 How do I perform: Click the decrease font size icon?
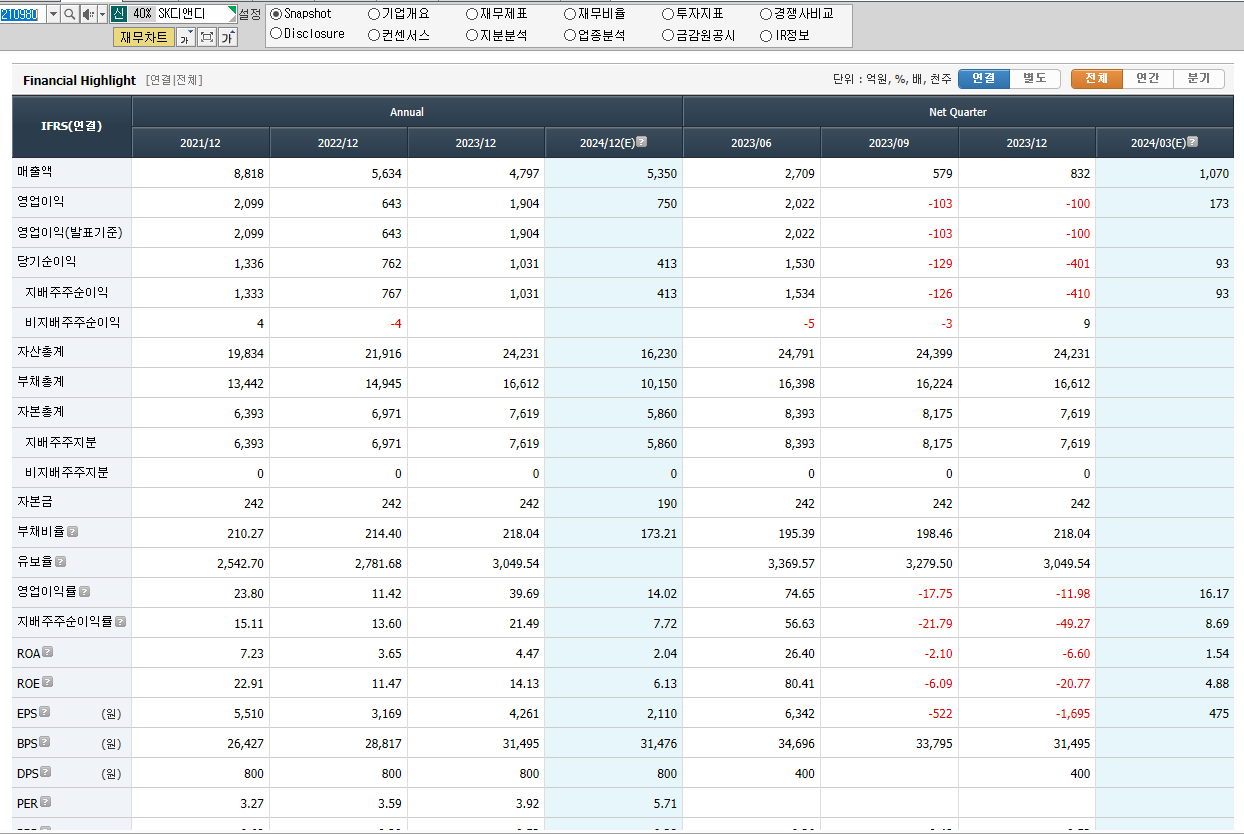pyautogui.click(x=186, y=37)
